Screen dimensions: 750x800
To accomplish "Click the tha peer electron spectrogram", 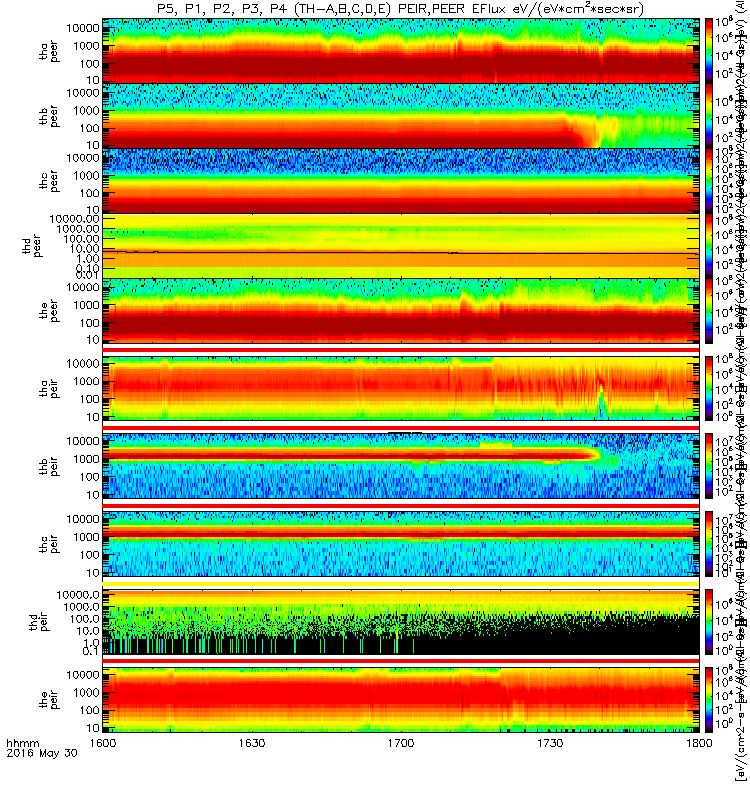I will coord(401,51).
